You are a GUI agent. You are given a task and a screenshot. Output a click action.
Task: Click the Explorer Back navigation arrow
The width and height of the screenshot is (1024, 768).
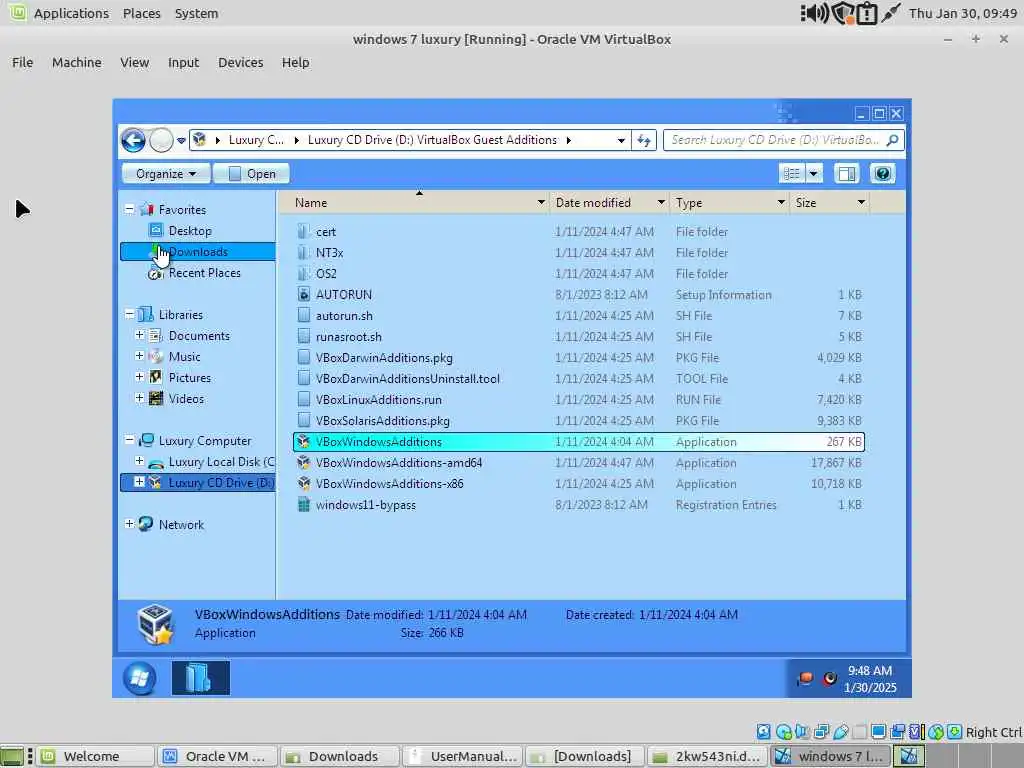[133, 140]
